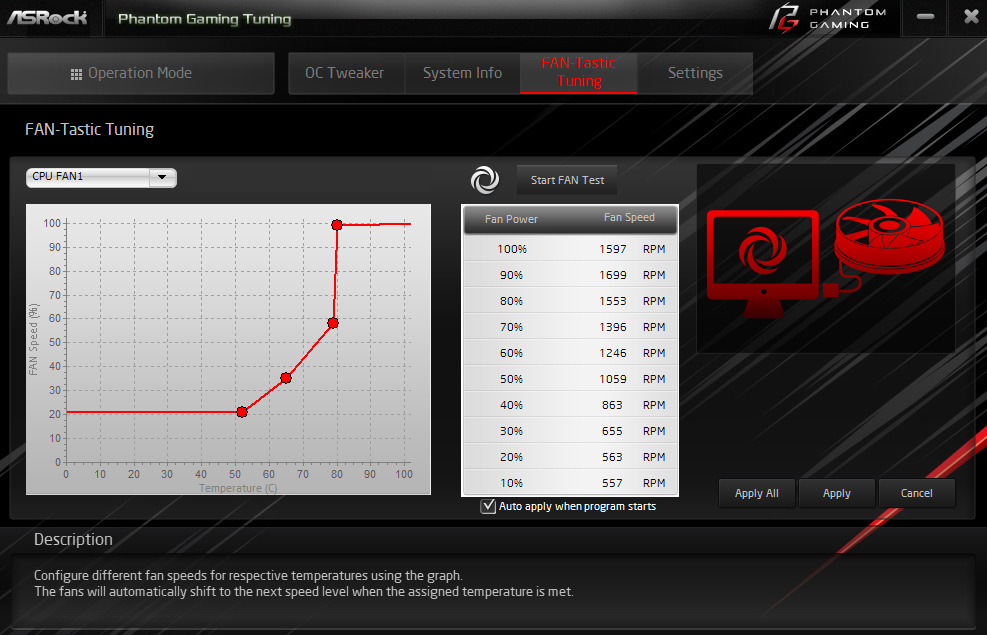Click the Apply All button
The image size is (987, 635).
tap(757, 493)
